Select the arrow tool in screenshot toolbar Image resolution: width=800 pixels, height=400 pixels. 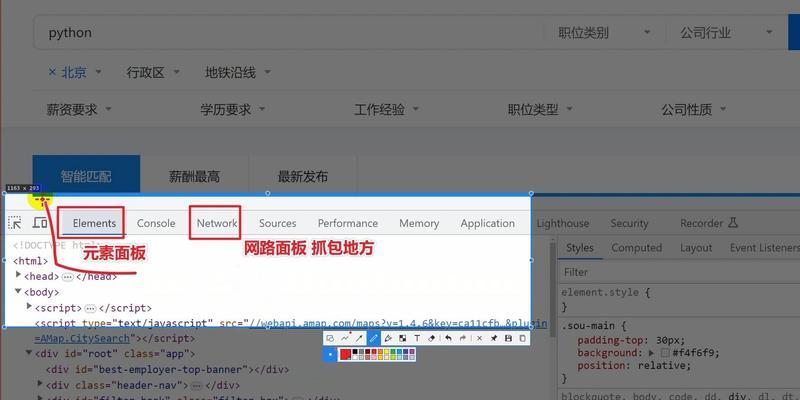[x=359, y=338]
